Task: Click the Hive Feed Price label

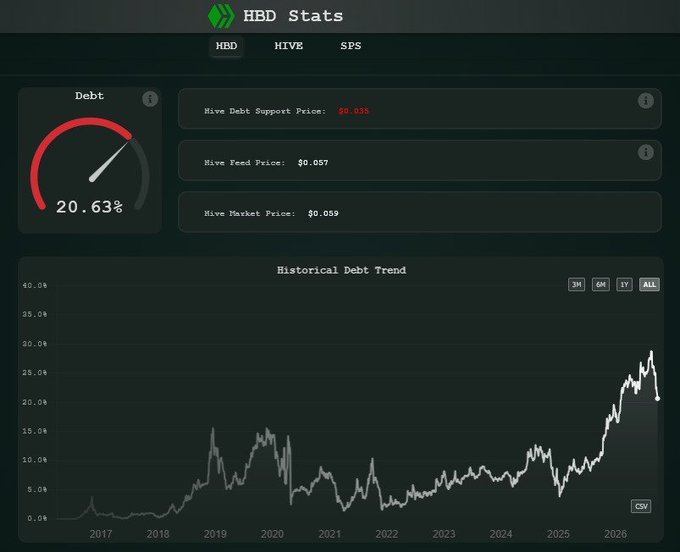Action: tap(245, 163)
